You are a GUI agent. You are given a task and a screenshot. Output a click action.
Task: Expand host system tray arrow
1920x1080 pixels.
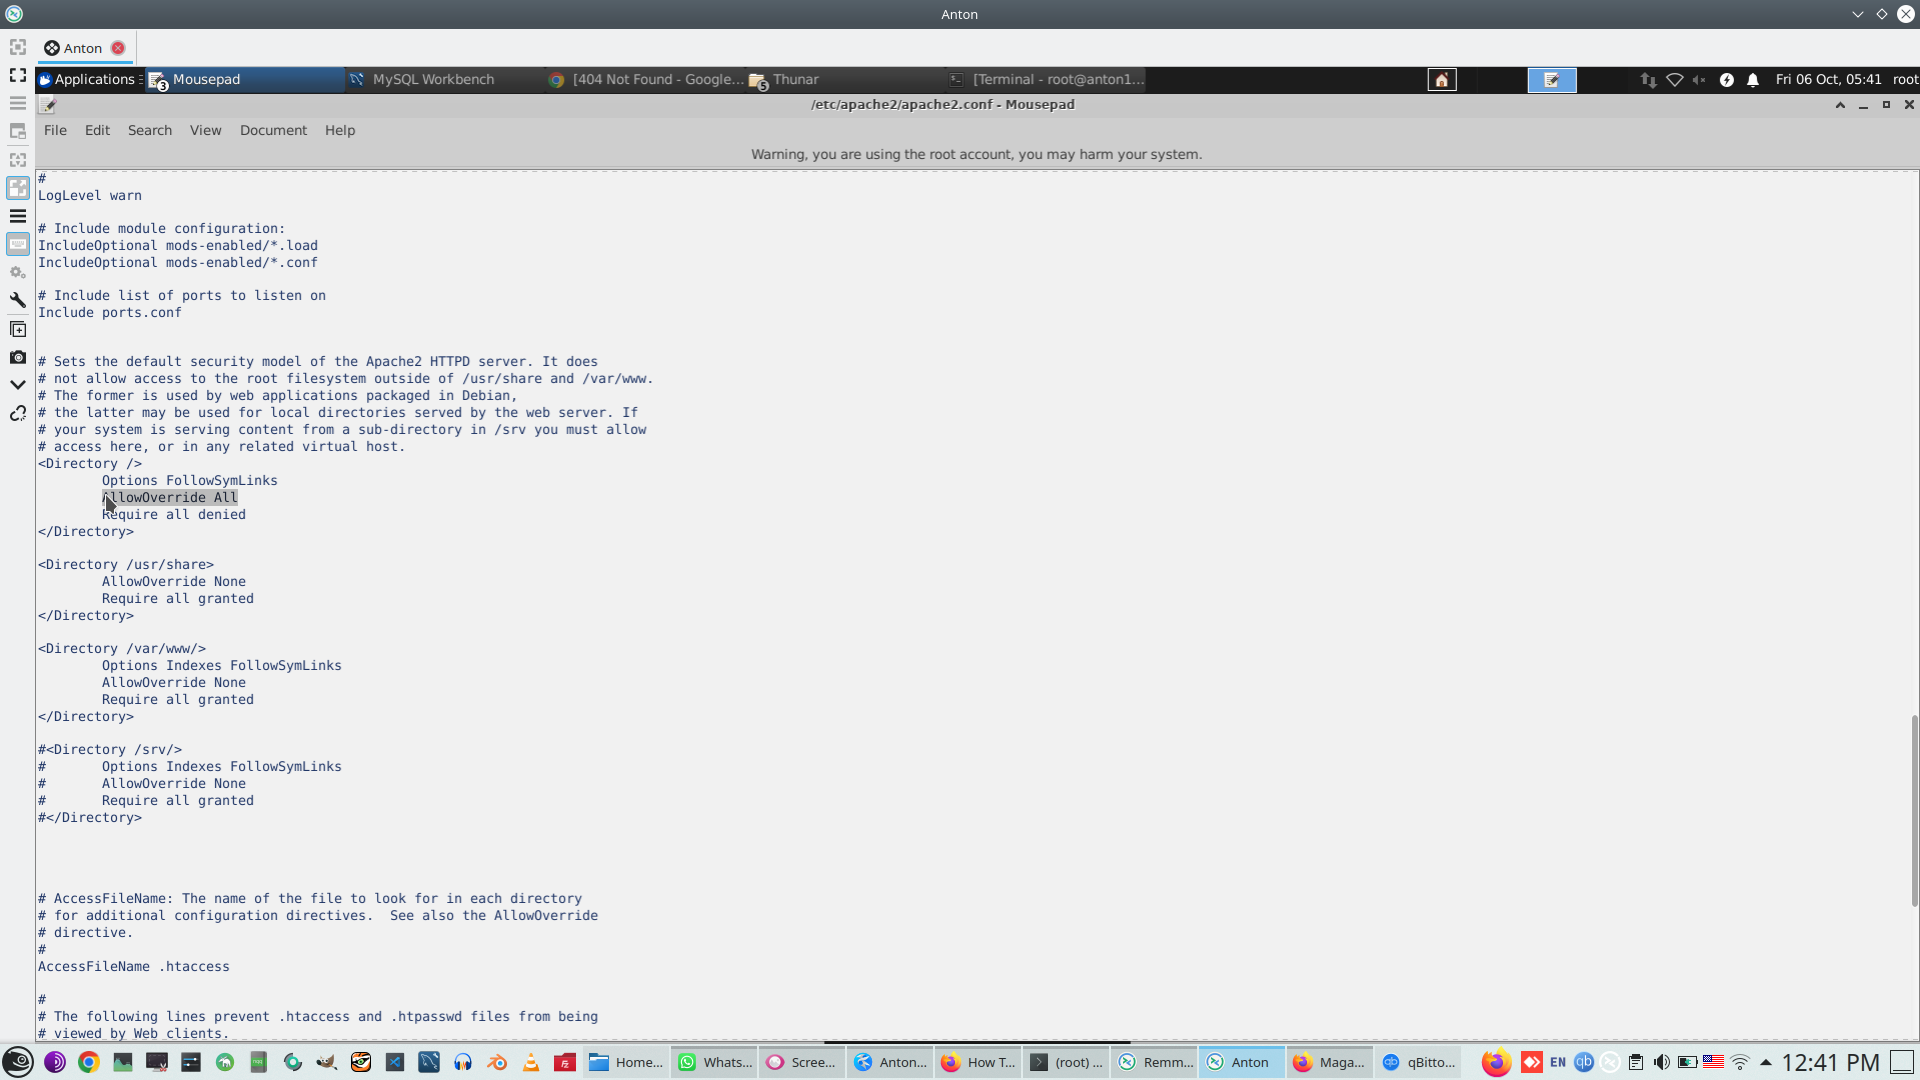pos(1765,1062)
